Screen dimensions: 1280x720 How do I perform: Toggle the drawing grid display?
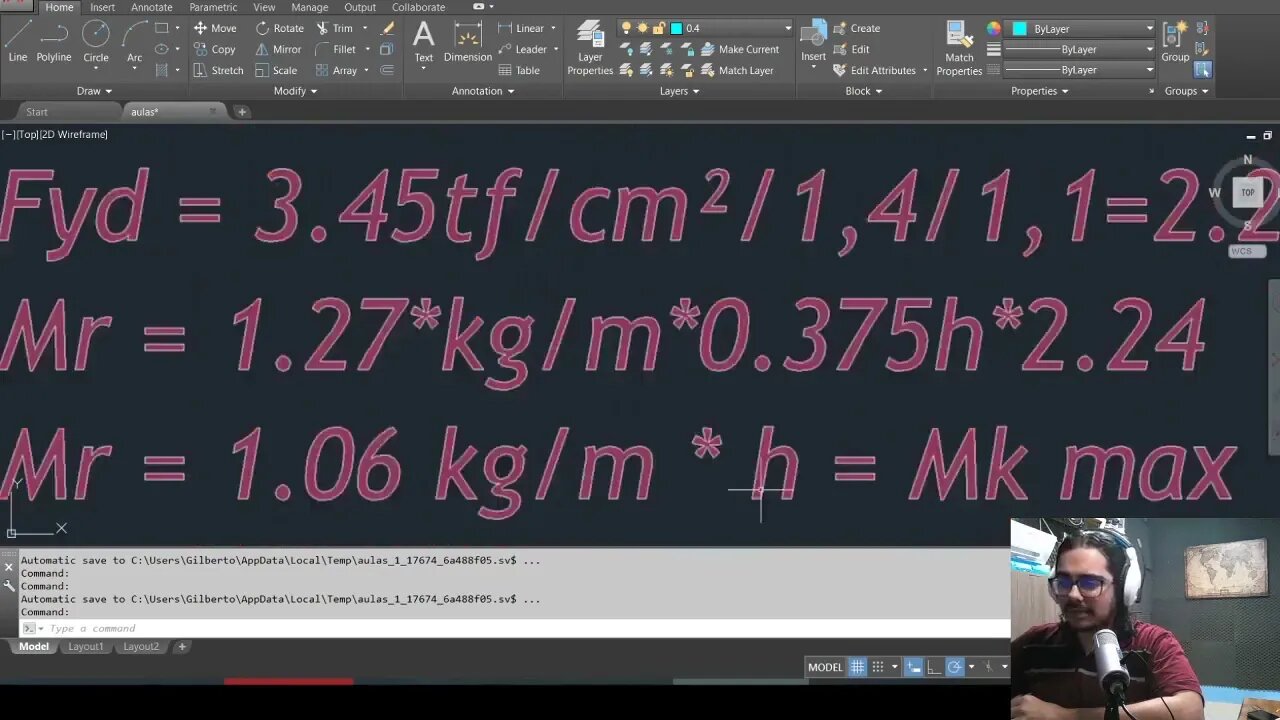point(857,667)
